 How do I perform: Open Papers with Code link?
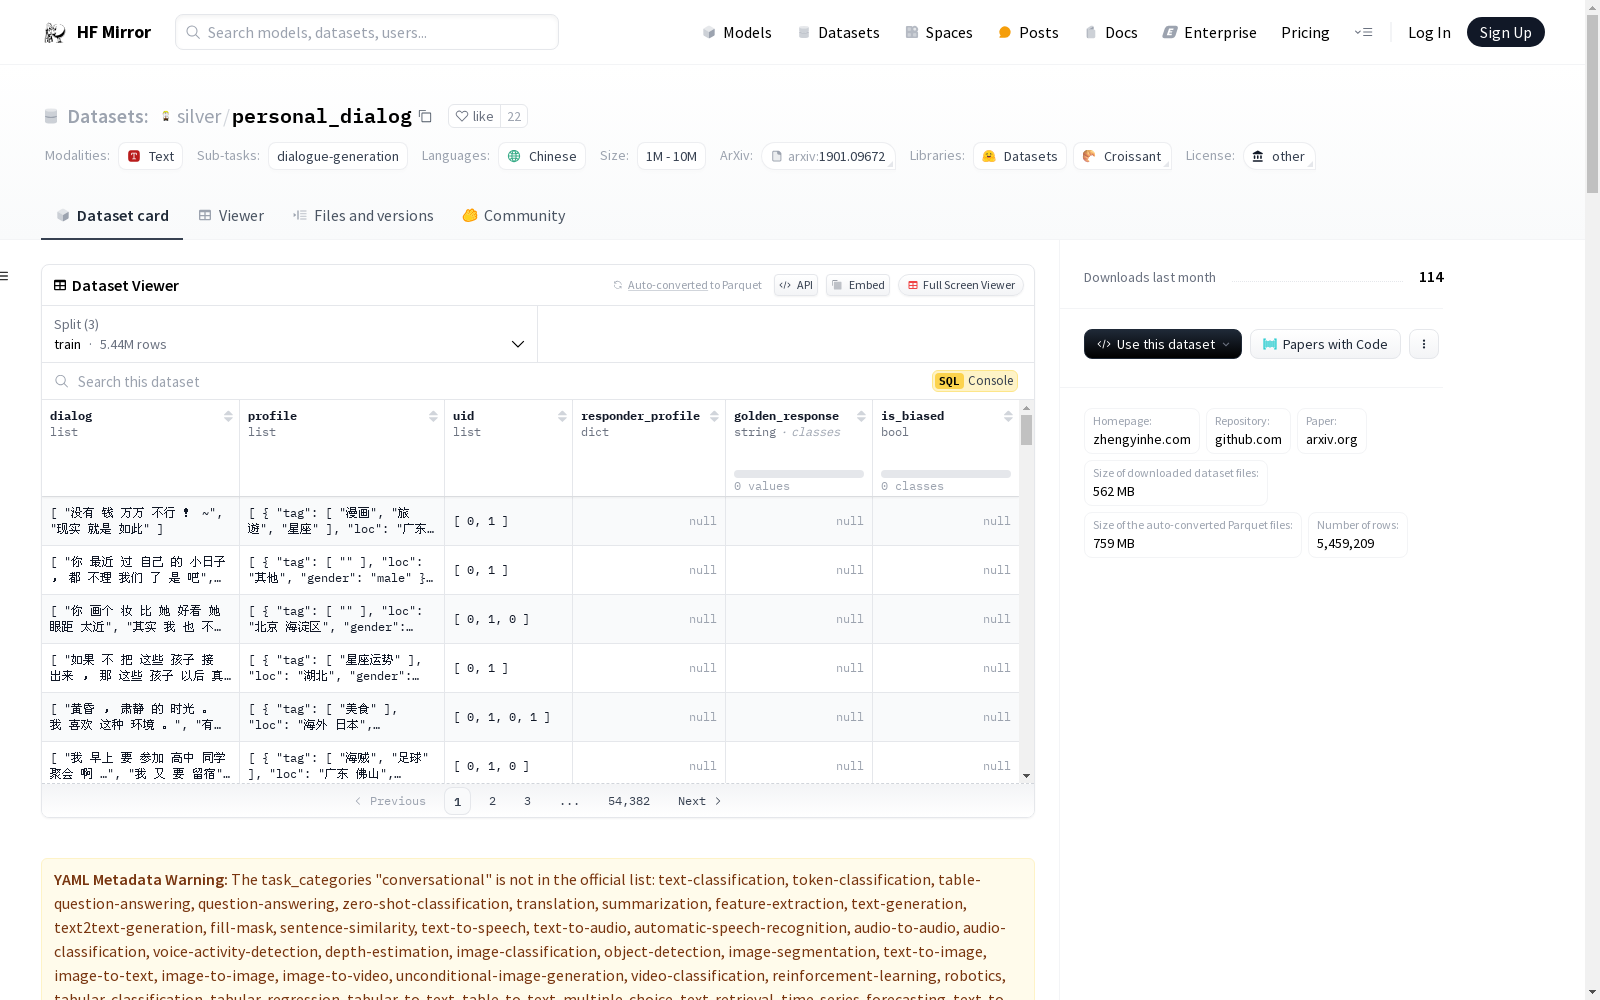coord(1325,344)
